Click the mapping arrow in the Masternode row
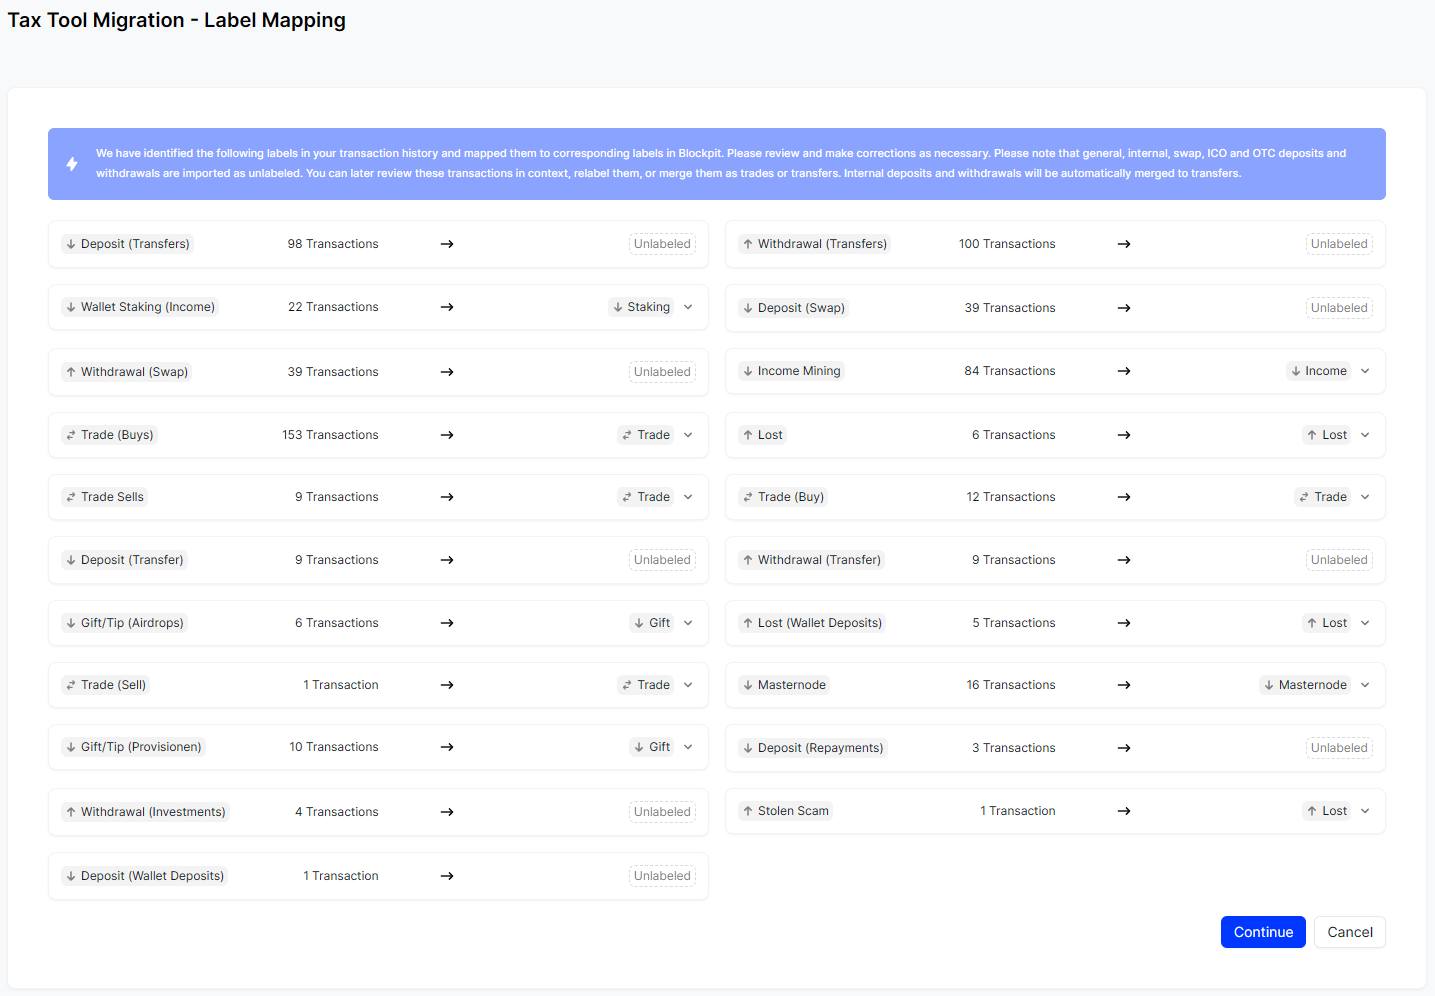This screenshot has height=996, width=1435. 1124,684
